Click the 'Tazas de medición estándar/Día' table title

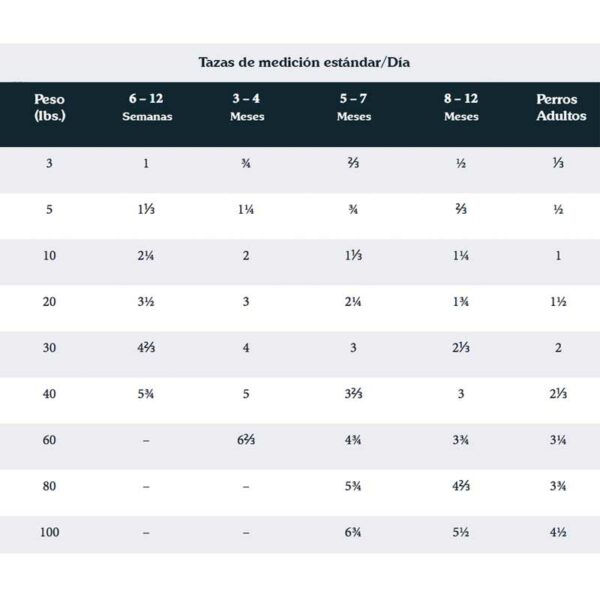pos(305,62)
